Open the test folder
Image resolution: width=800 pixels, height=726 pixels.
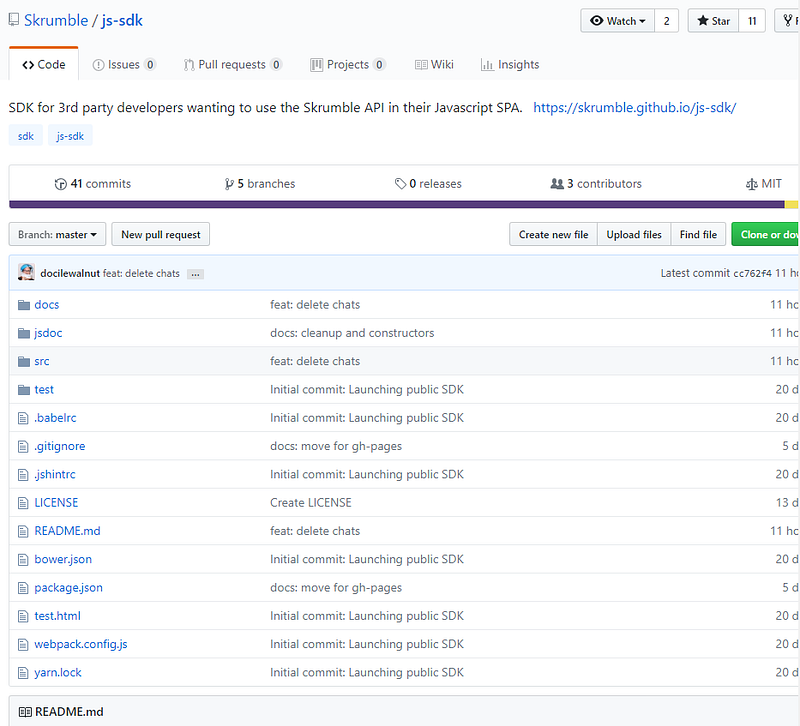click(x=44, y=389)
